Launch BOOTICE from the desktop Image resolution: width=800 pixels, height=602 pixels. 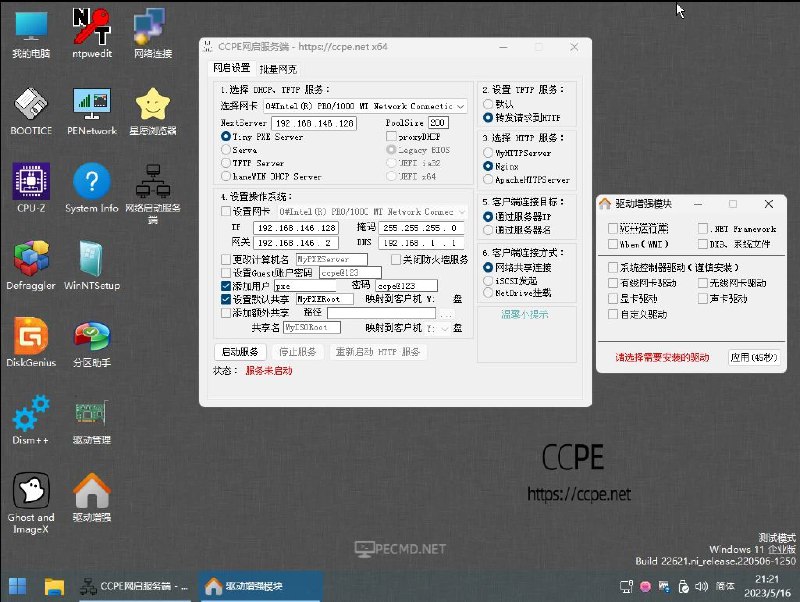[30, 113]
